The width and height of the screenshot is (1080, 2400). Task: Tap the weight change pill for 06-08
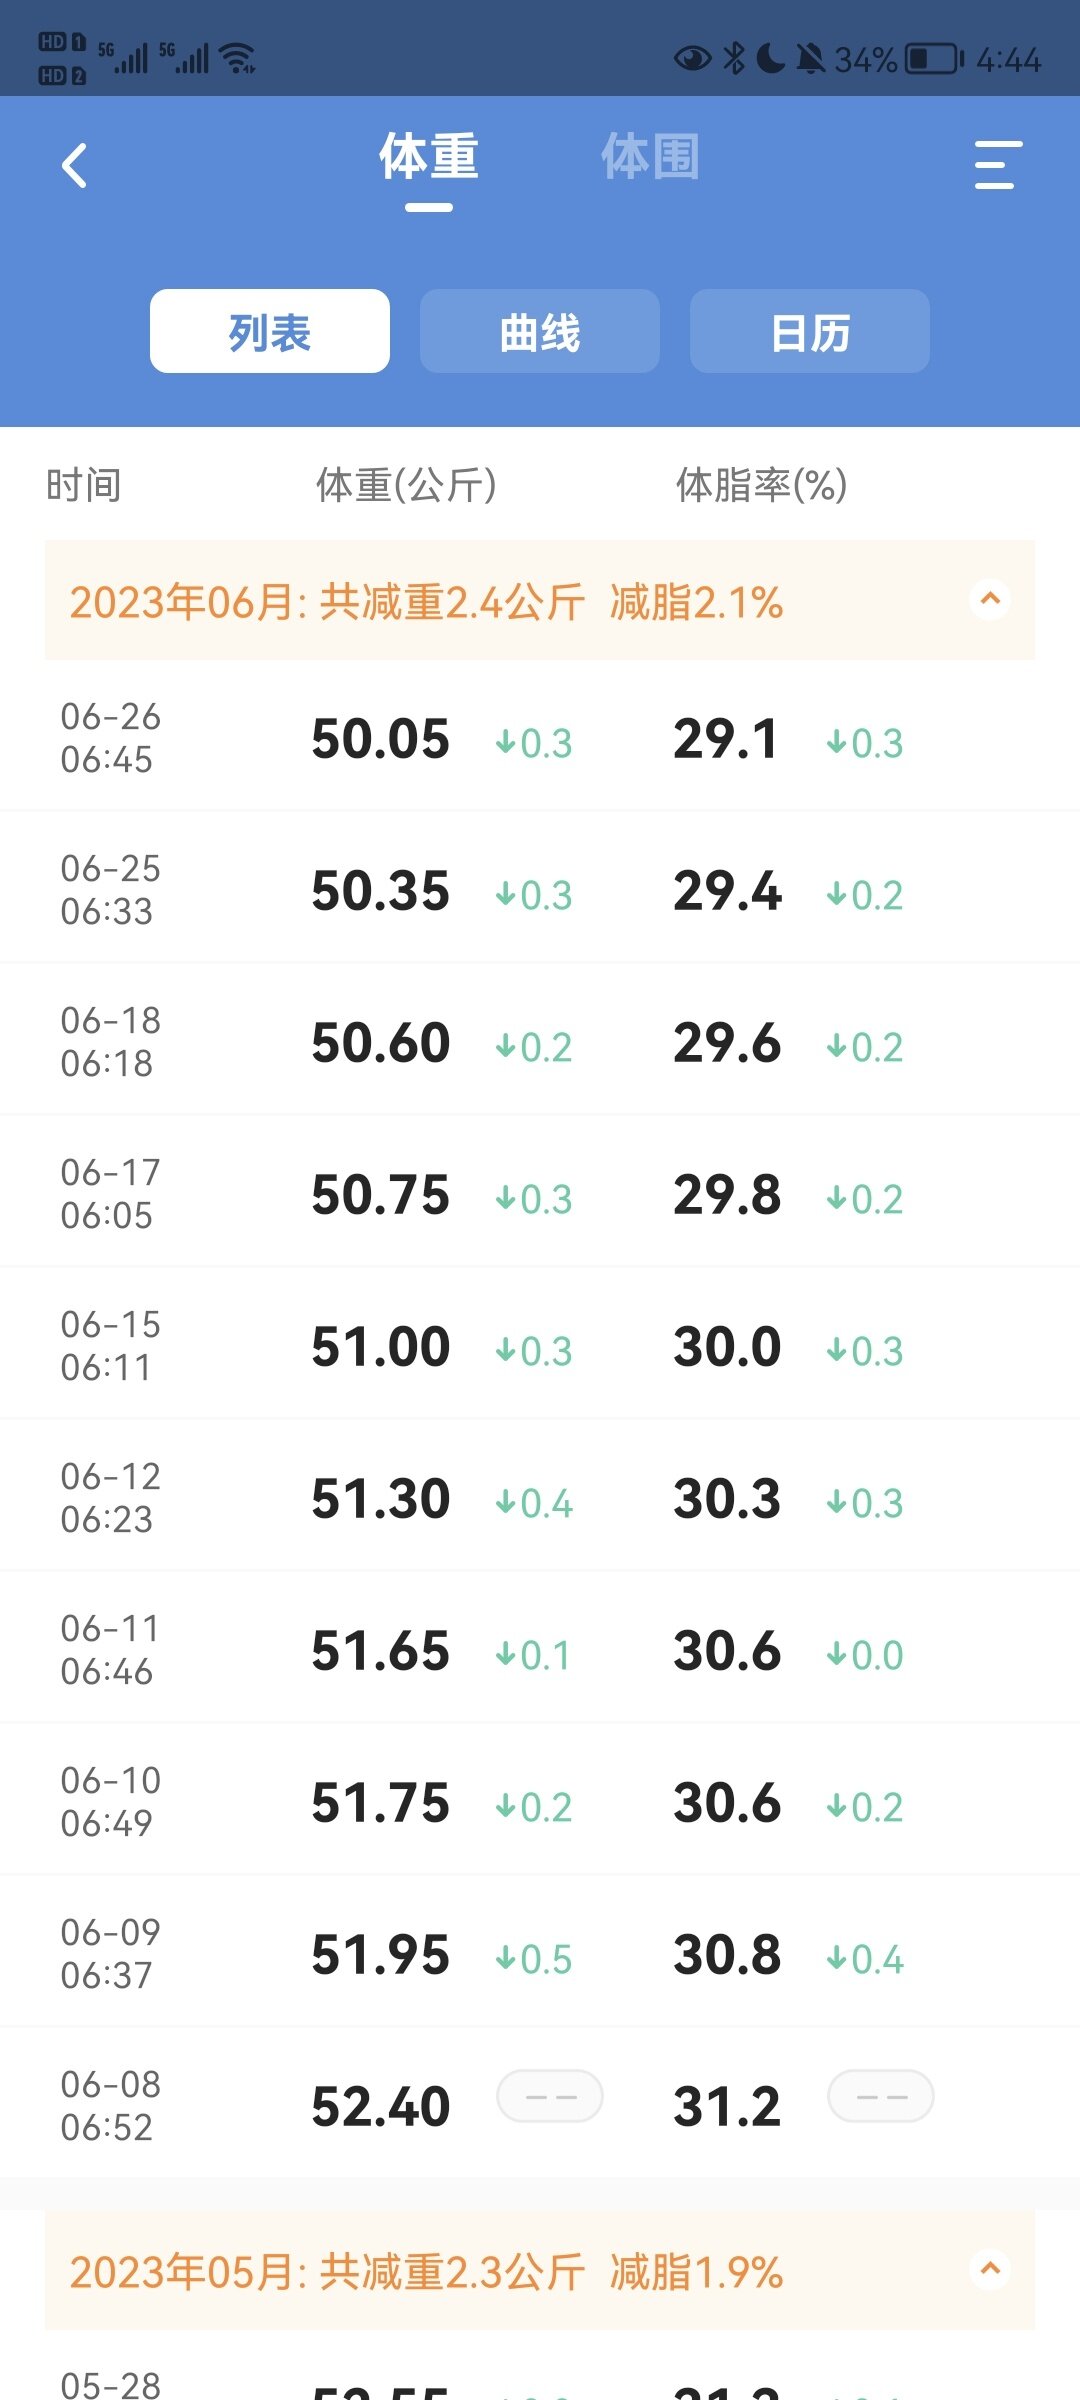point(550,2096)
